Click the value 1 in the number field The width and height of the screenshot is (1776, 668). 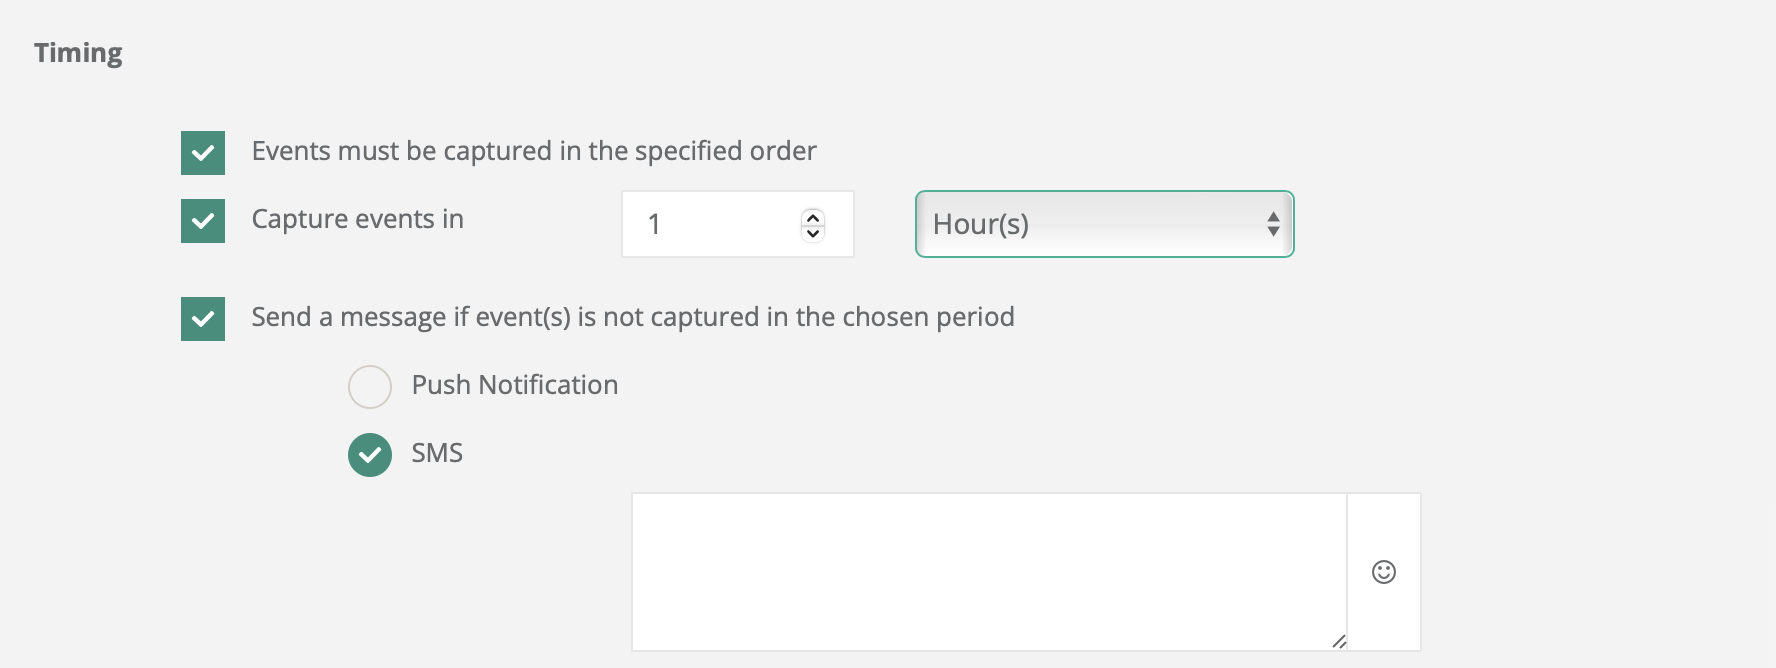654,224
